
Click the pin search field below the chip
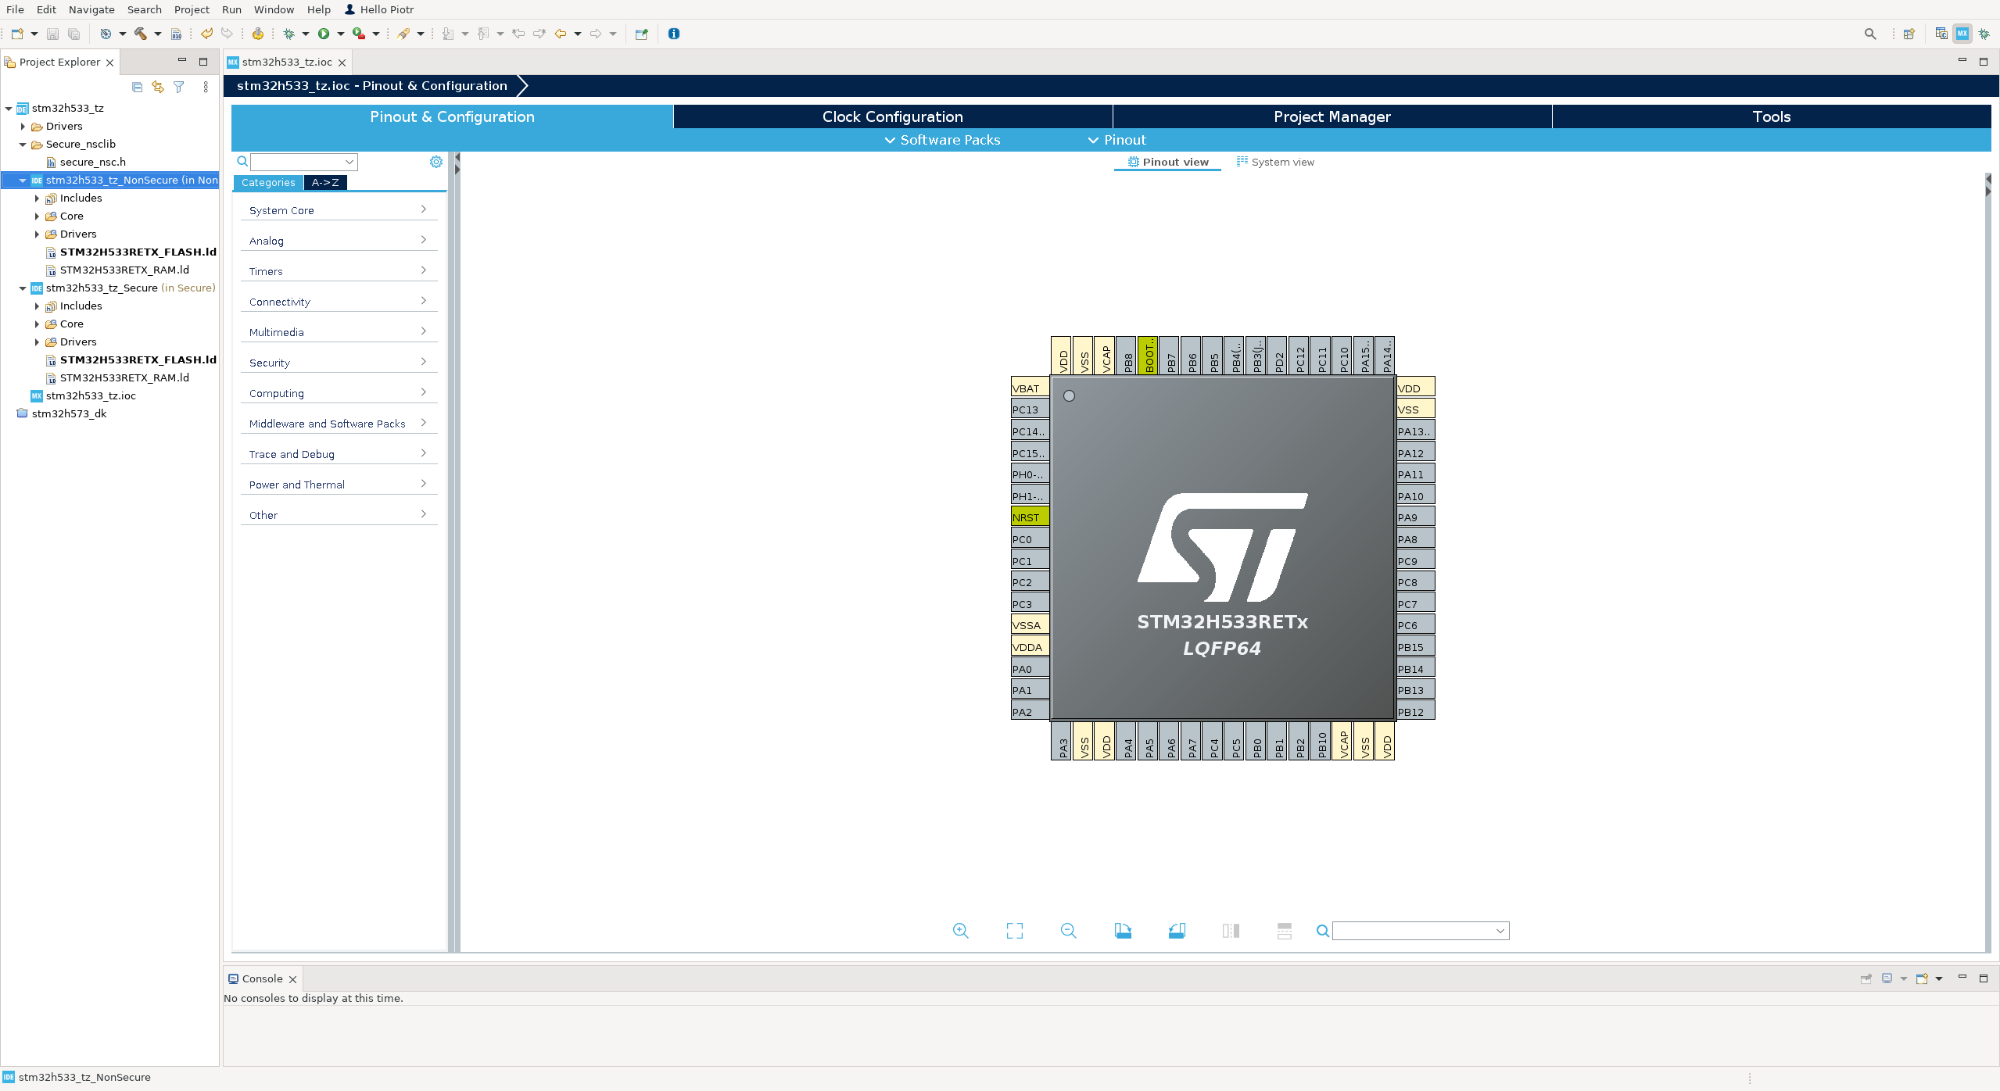click(x=1412, y=931)
